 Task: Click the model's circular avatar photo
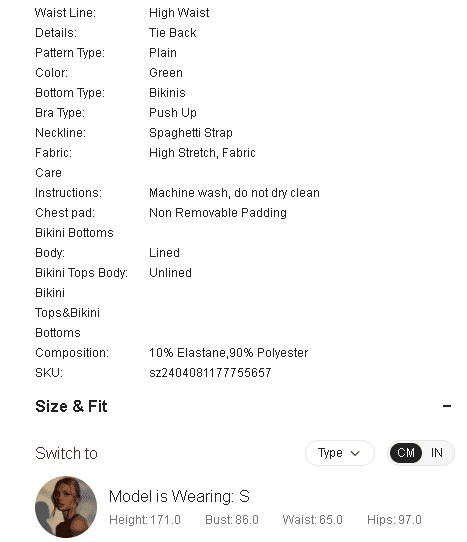click(x=66, y=507)
